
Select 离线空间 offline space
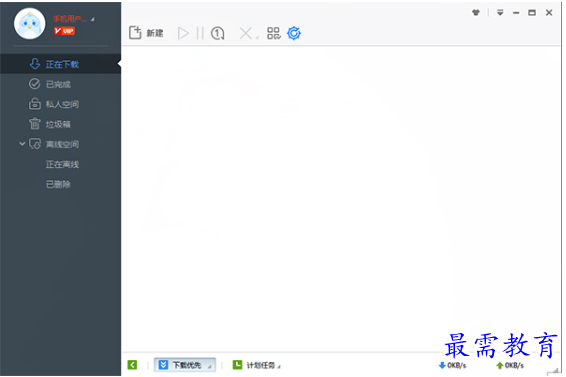[61, 144]
